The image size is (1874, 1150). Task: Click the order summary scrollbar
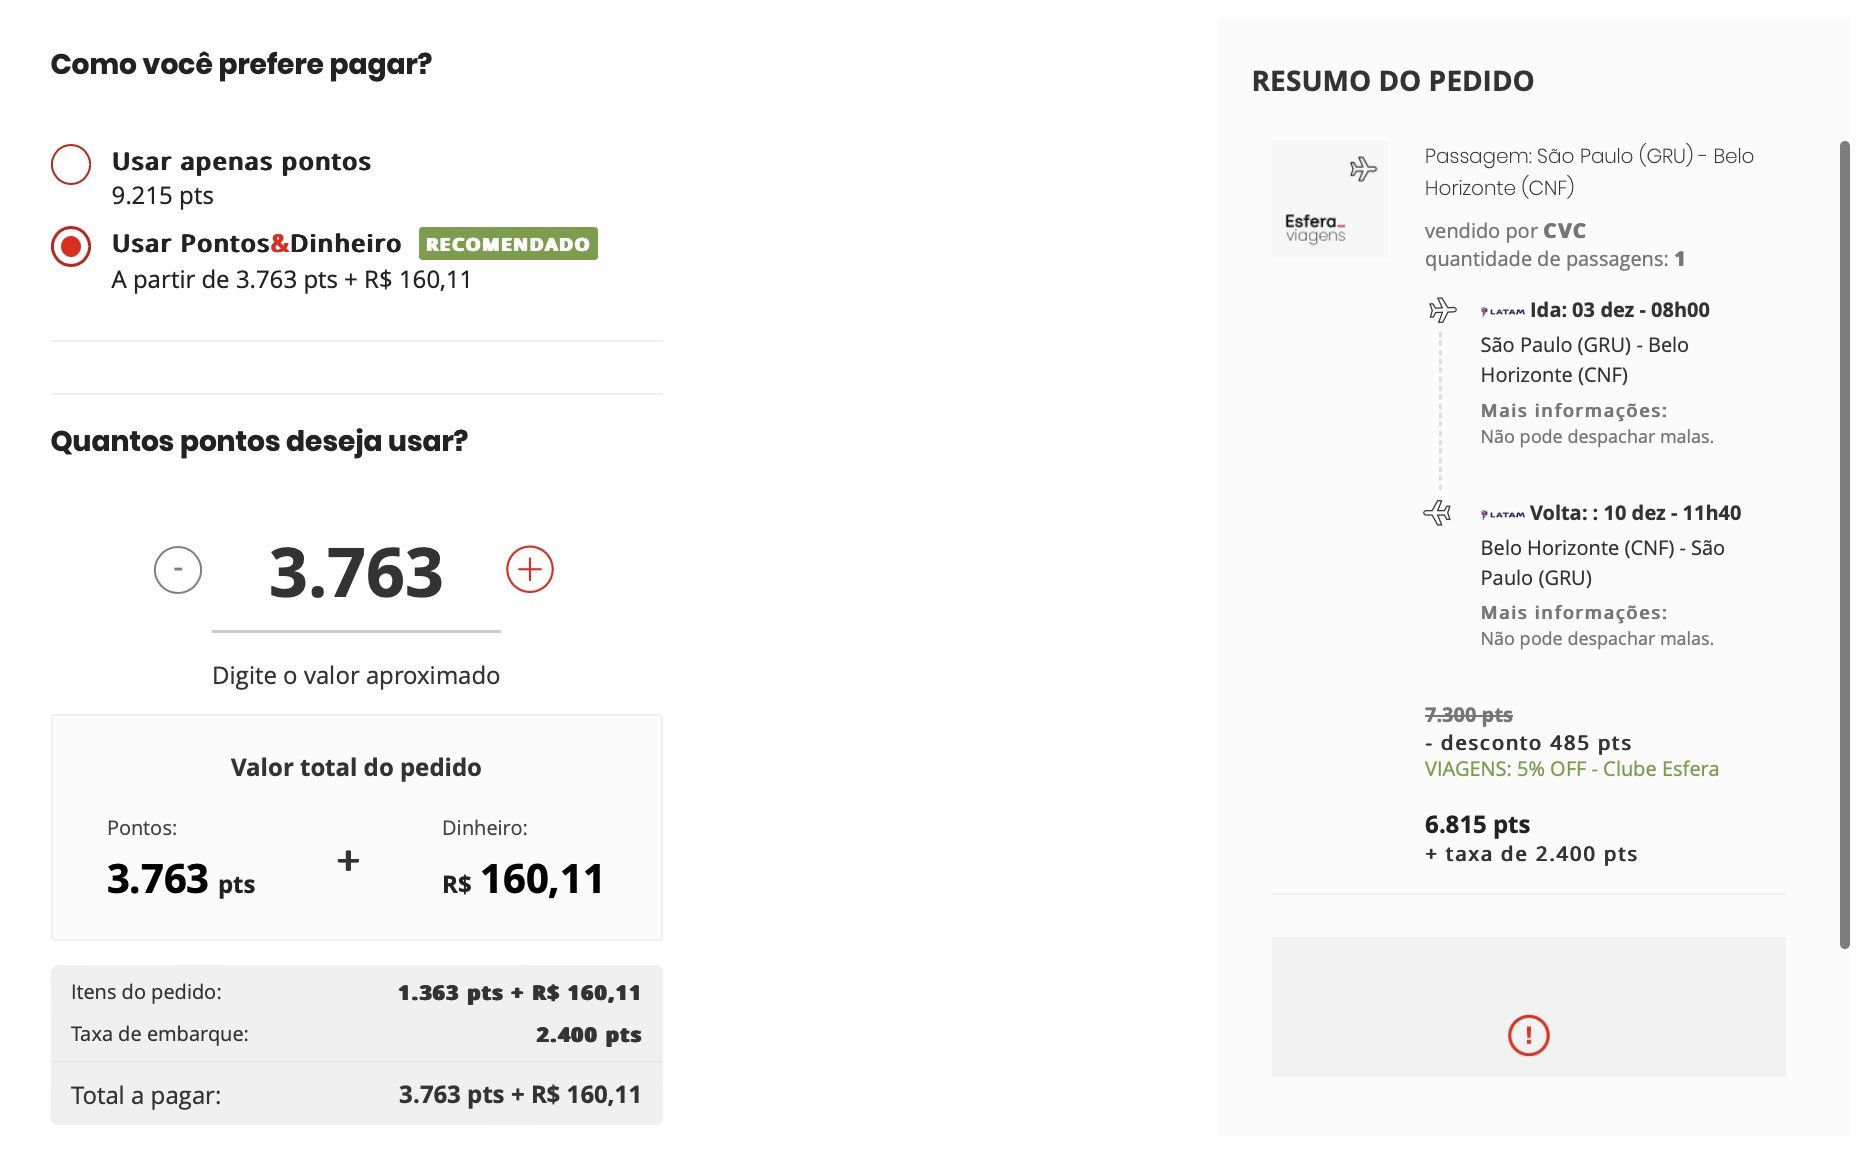pos(1844,545)
